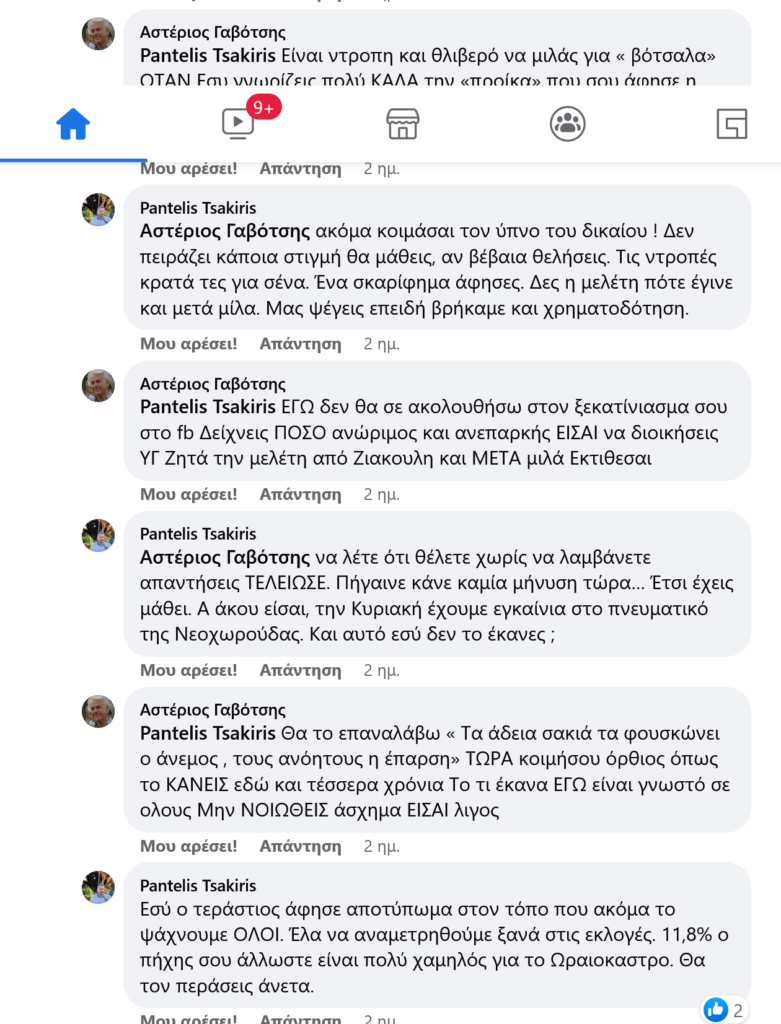Screen dimensions: 781x1024
Task: Open author name Pantelis Tsakiris above 'Εσύ ο τεράστιος'
Action: [x=198, y=886]
